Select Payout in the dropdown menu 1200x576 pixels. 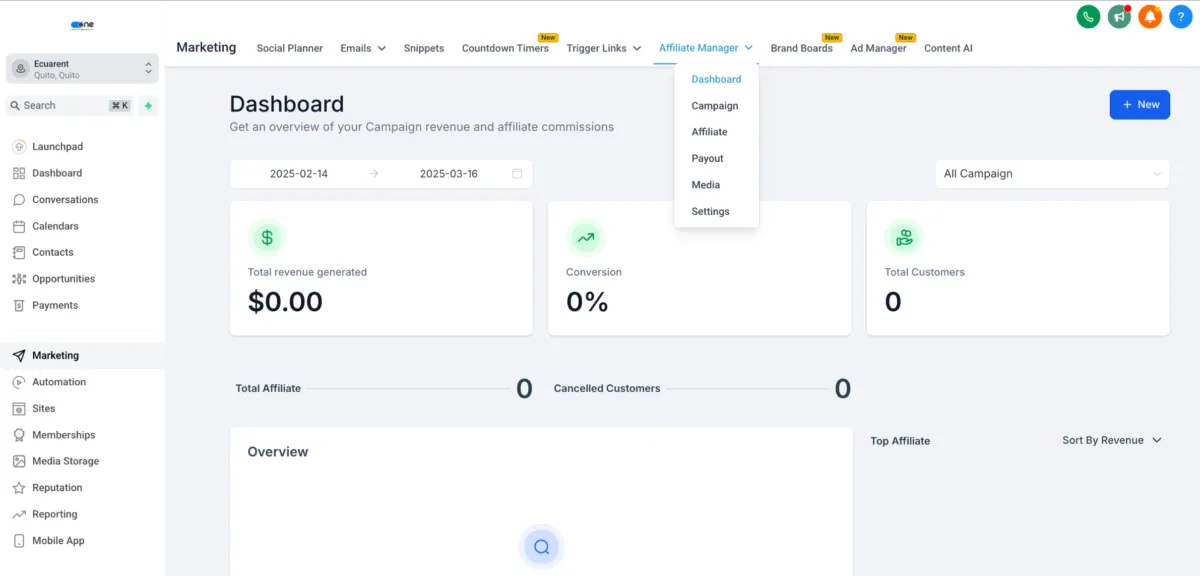[x=707, y=158]
